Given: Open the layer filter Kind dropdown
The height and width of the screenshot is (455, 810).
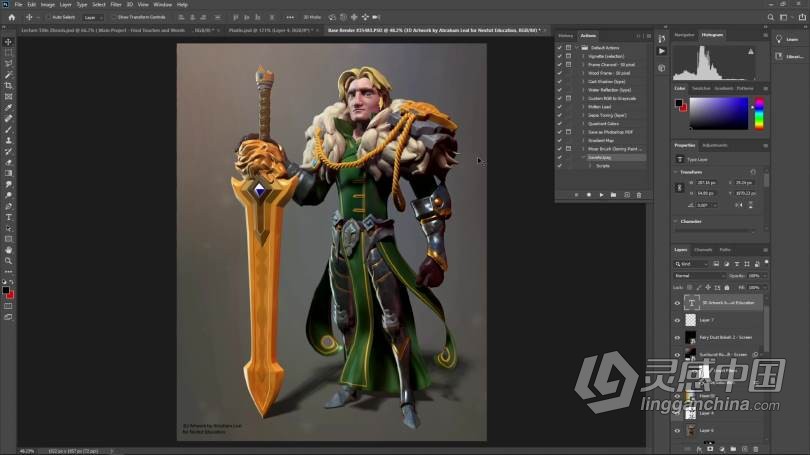Looking at the screenshot, I should 691,264.
